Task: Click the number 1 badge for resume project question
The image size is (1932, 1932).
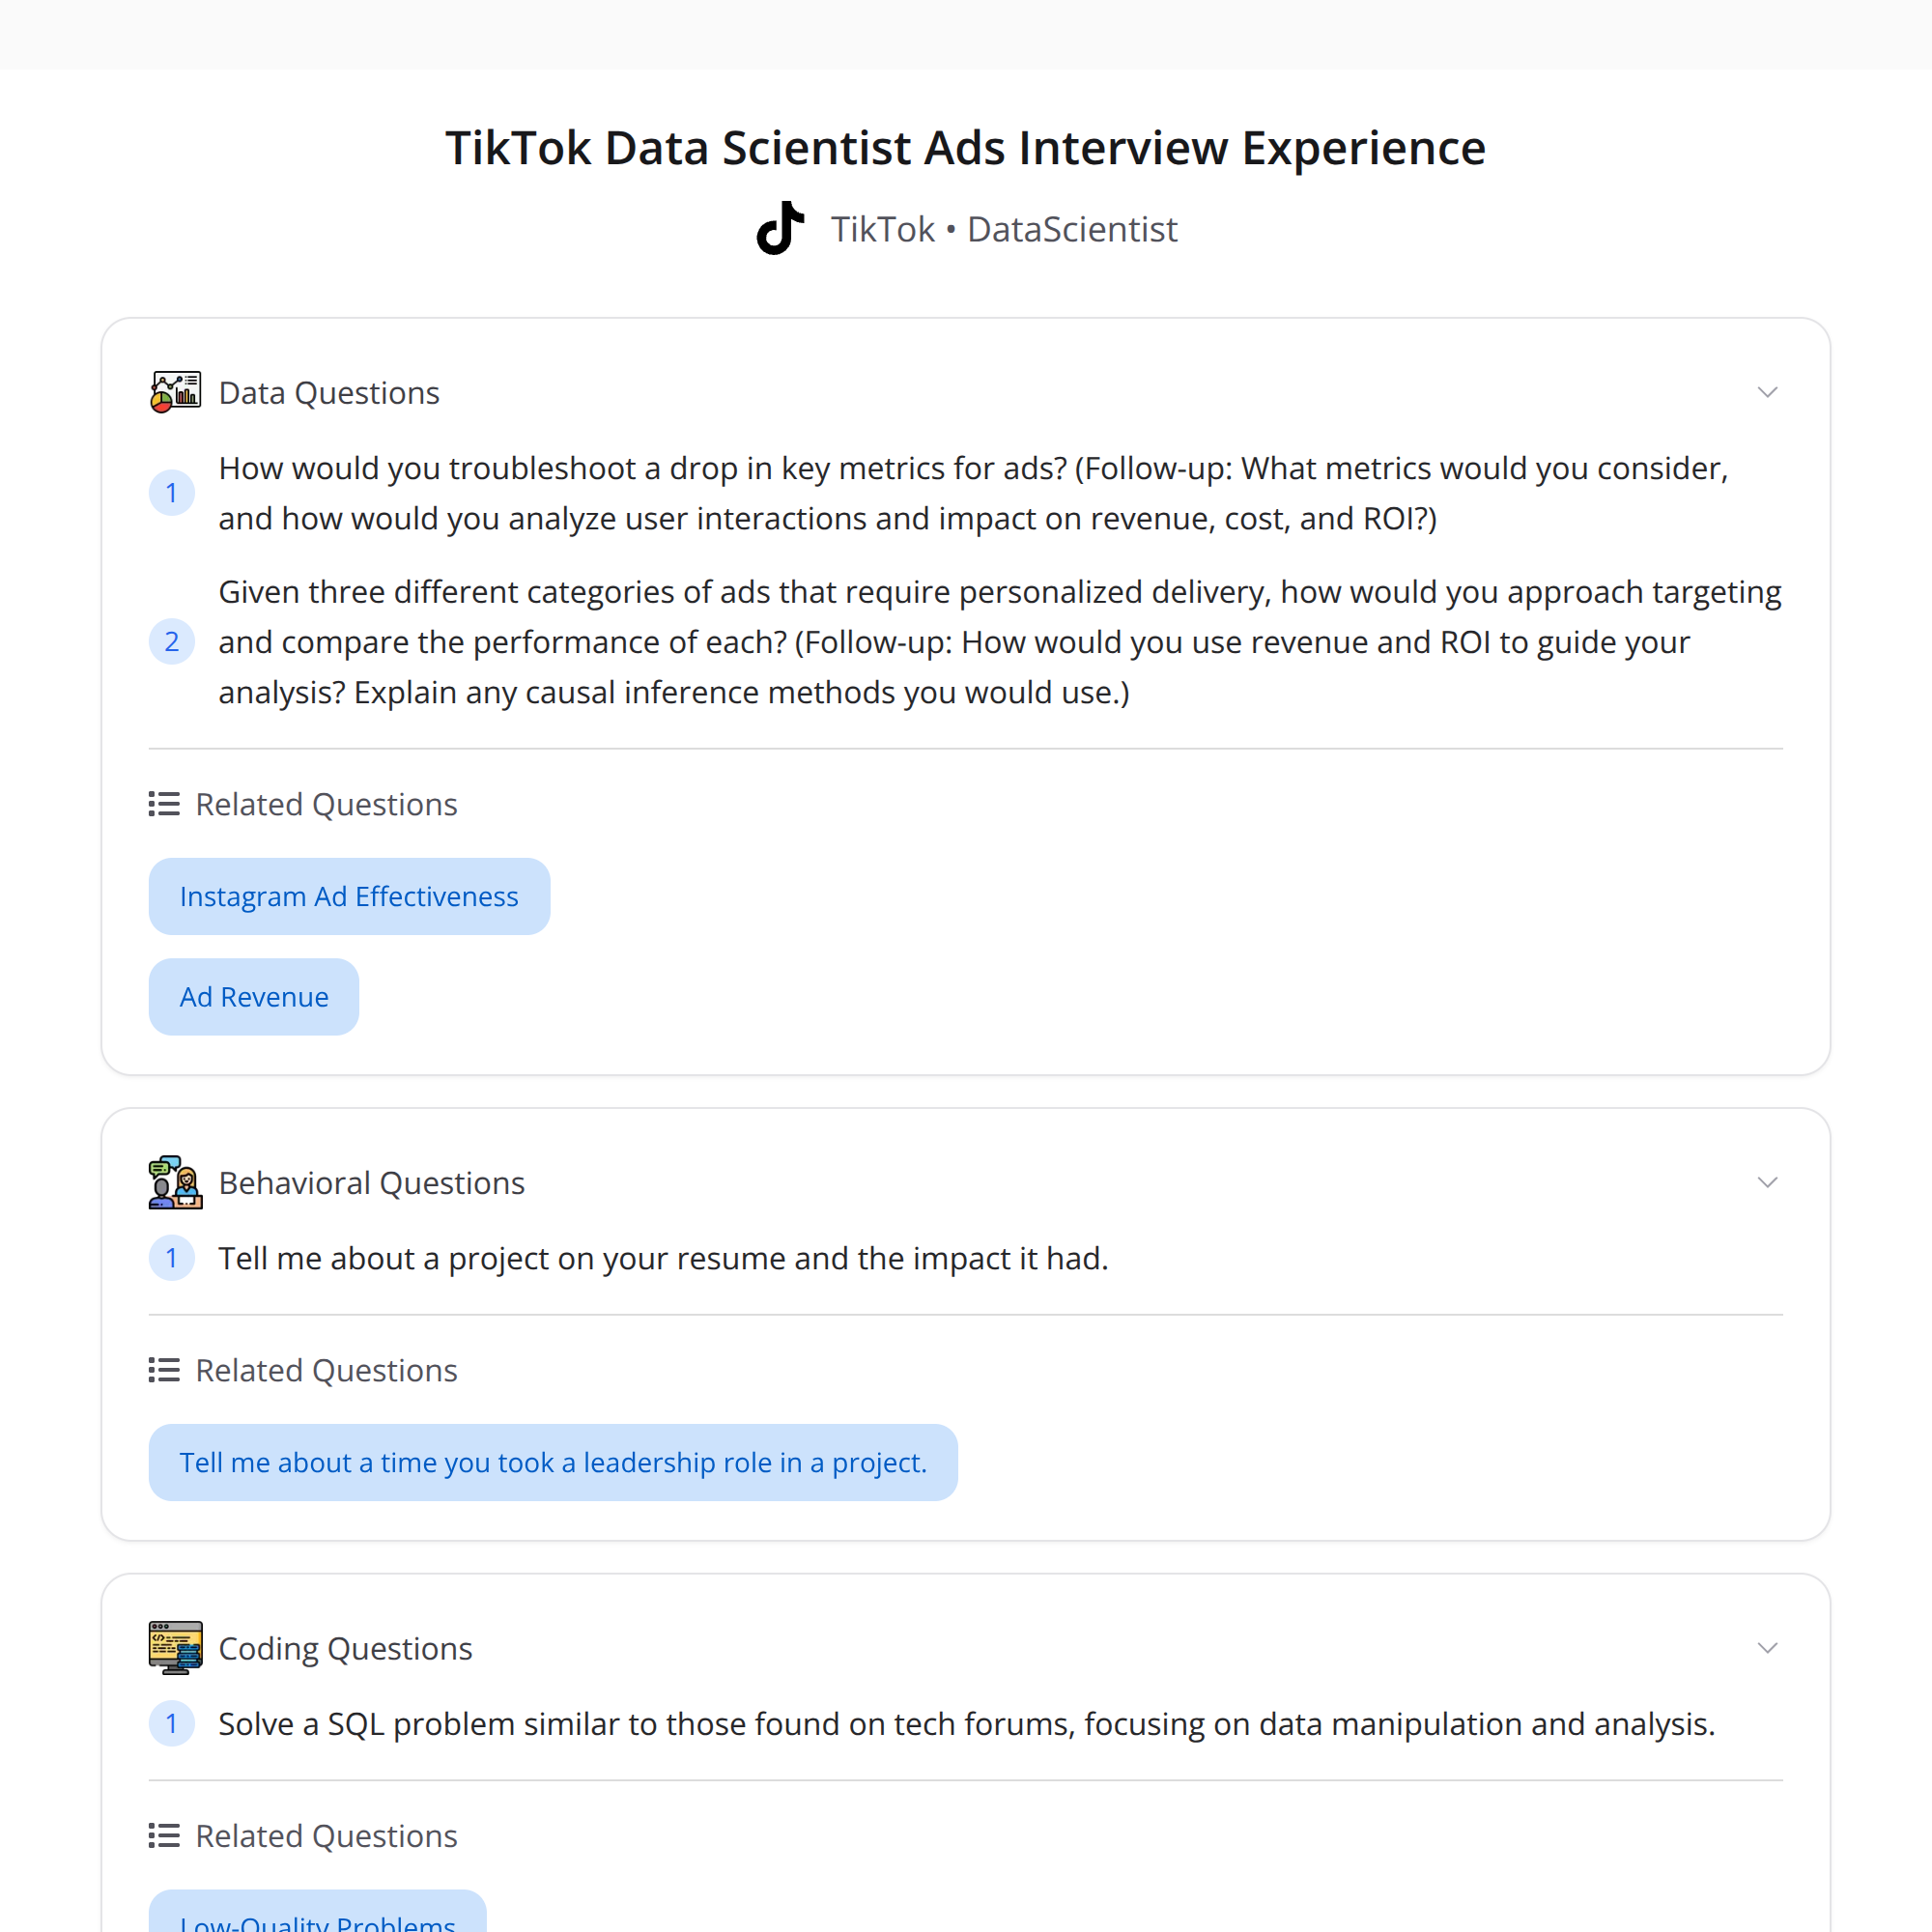Action: tap(172, 1258)
